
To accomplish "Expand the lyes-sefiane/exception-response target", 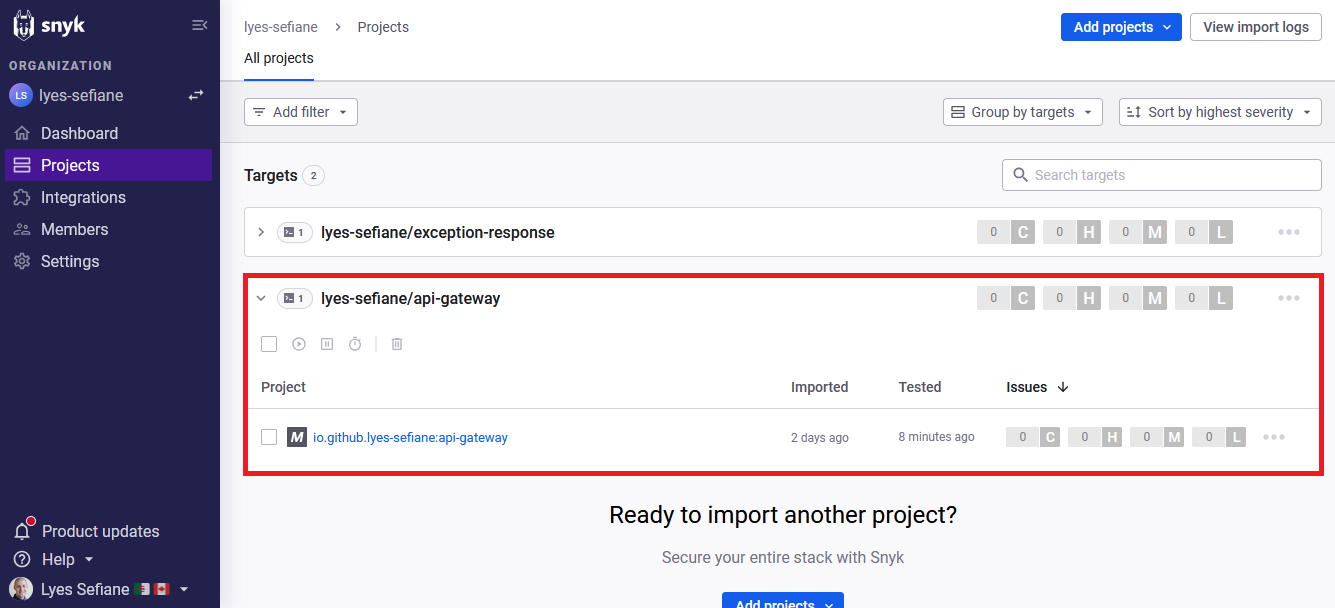I will (x=261, y=232).
